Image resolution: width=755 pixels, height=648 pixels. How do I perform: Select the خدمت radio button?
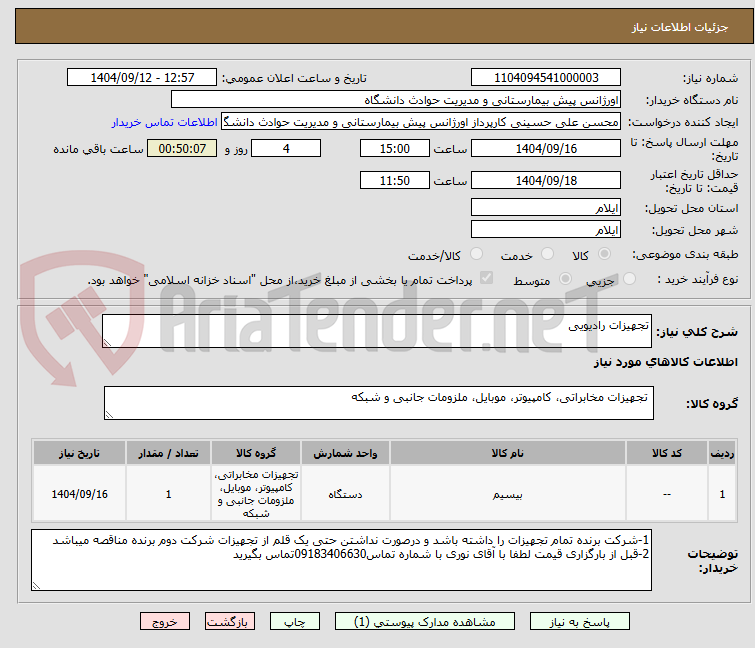pyautogui.click(x=547, y=254)
